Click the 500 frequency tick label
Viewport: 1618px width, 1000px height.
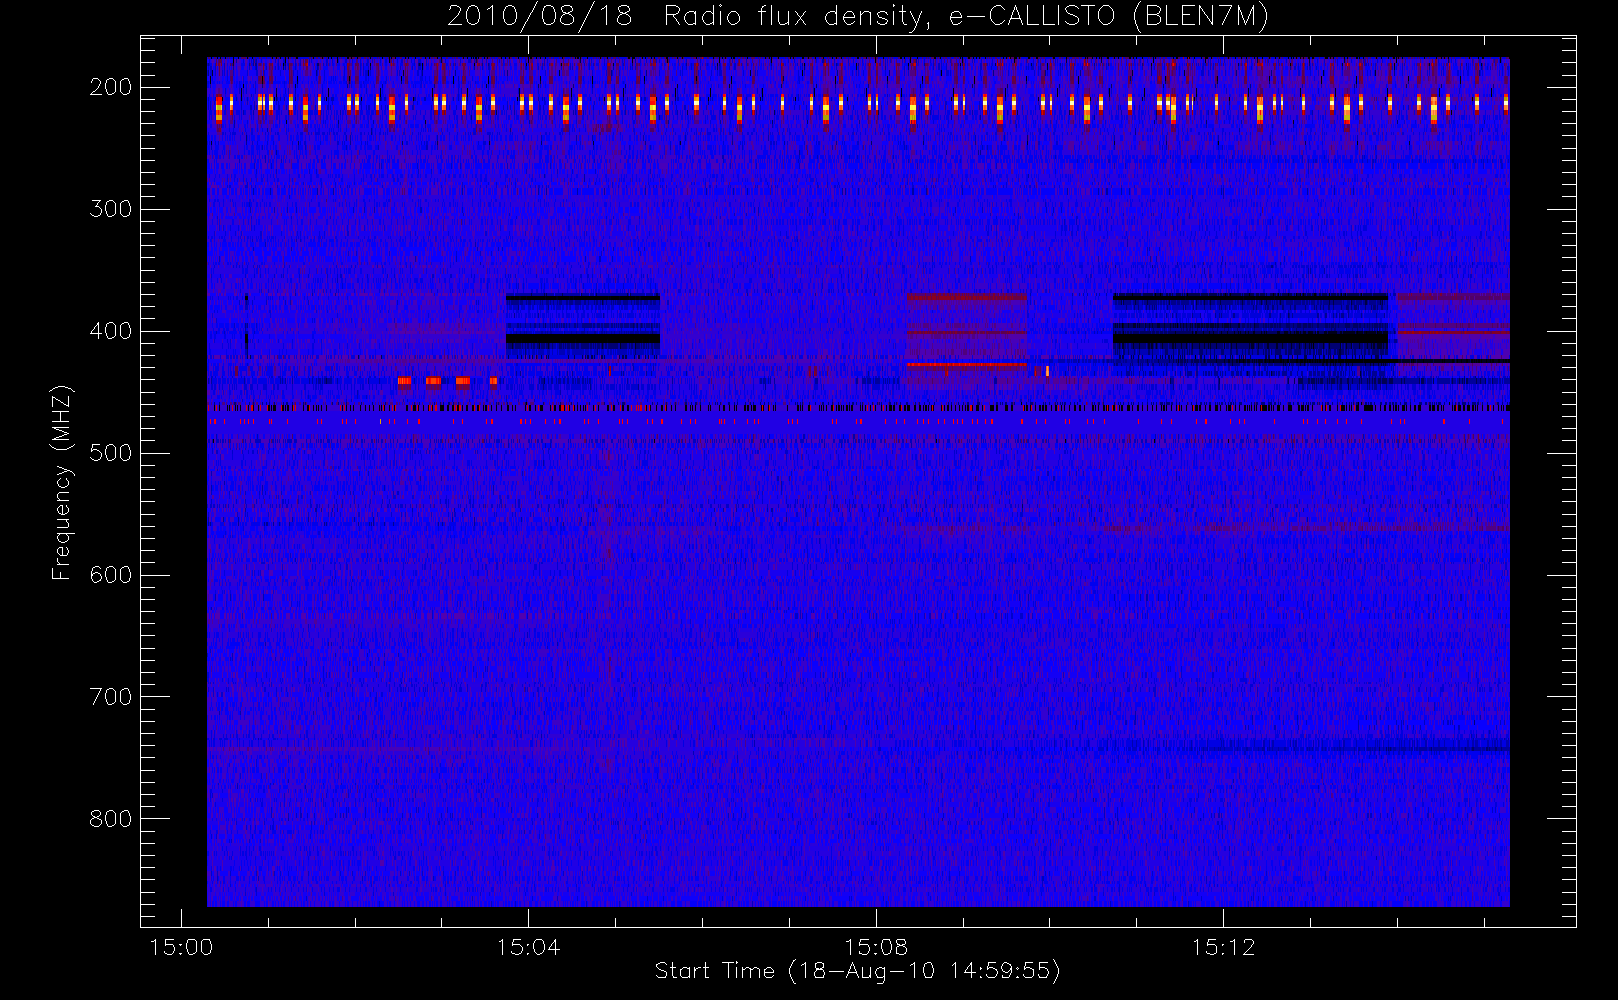click(111, 453)
